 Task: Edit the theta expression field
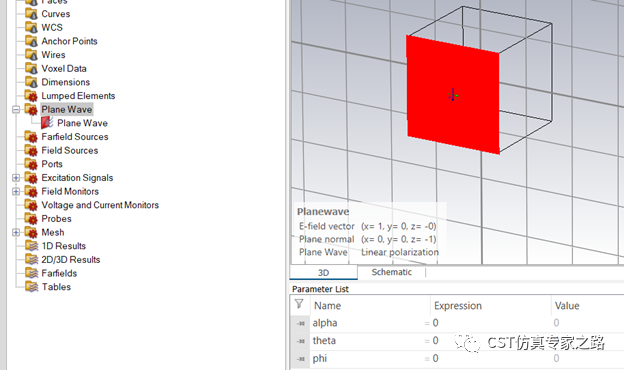pyautogui.click(x=490, y=341)
